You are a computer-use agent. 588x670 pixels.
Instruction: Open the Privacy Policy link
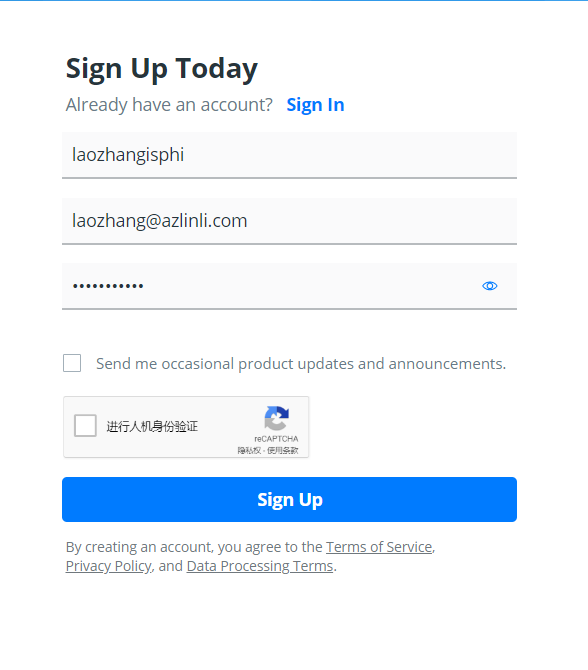[x=109, y=566]
